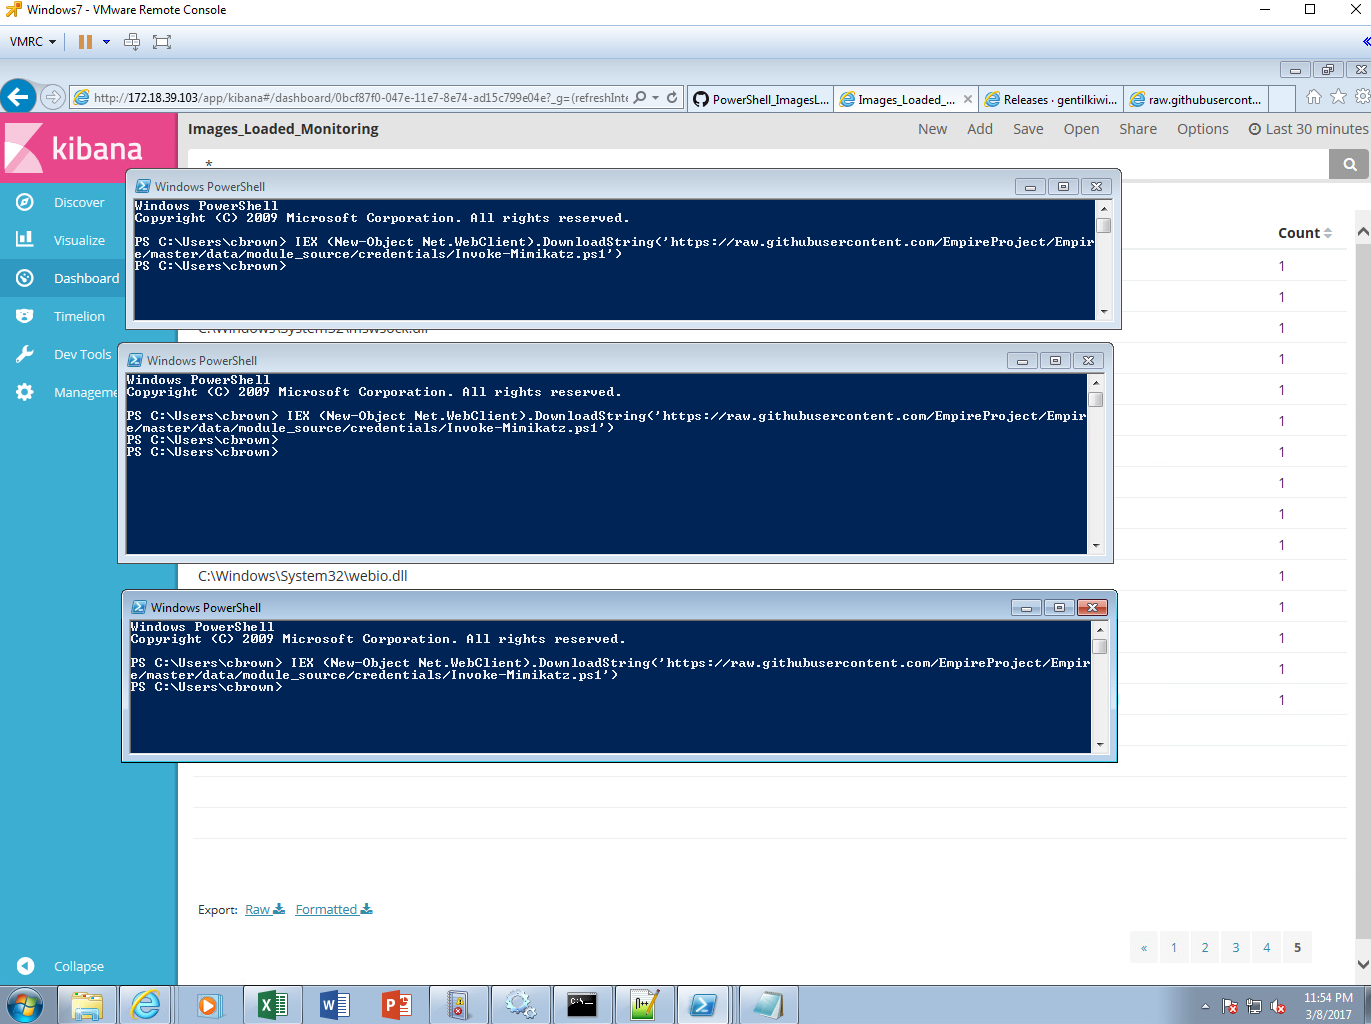
Task: Send Ctrl+Alt+Del via VMRC toolbar icon
Action: click(132, 42)
